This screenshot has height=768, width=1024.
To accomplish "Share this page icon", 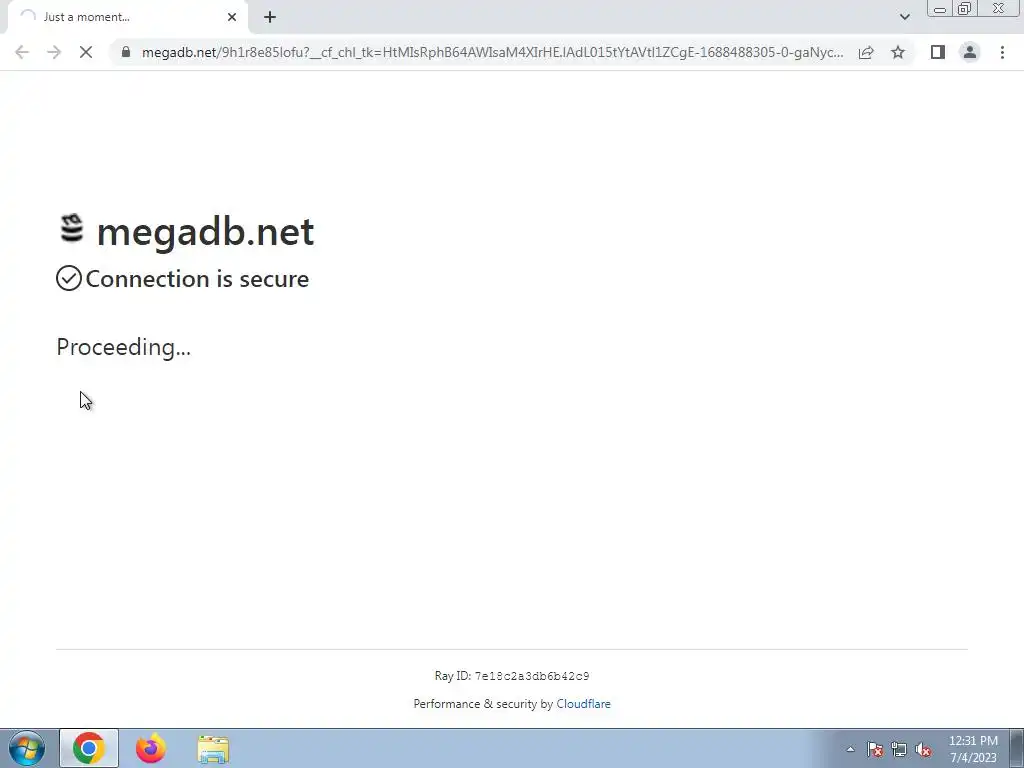I will (x=866, y=52).
